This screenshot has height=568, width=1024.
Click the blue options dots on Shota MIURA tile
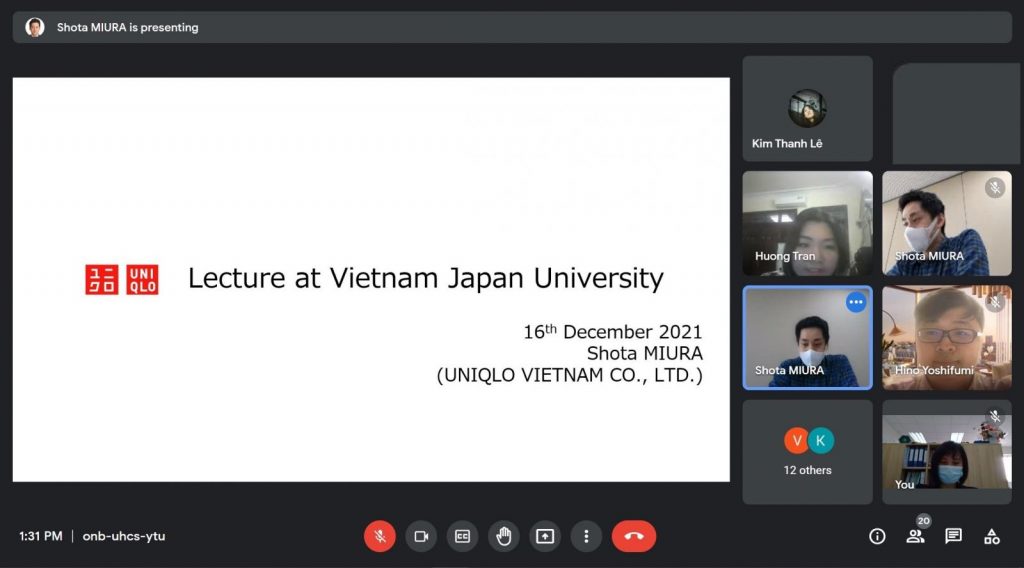[856, 302]
